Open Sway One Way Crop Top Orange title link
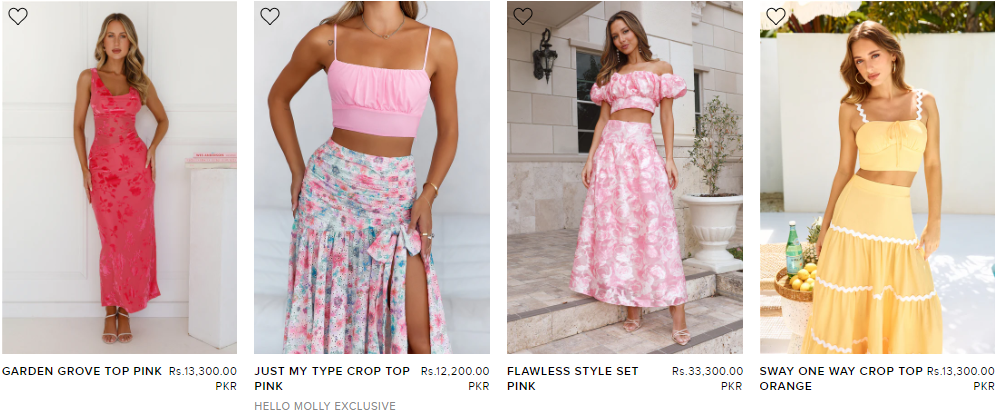 [x=841, y=379]
